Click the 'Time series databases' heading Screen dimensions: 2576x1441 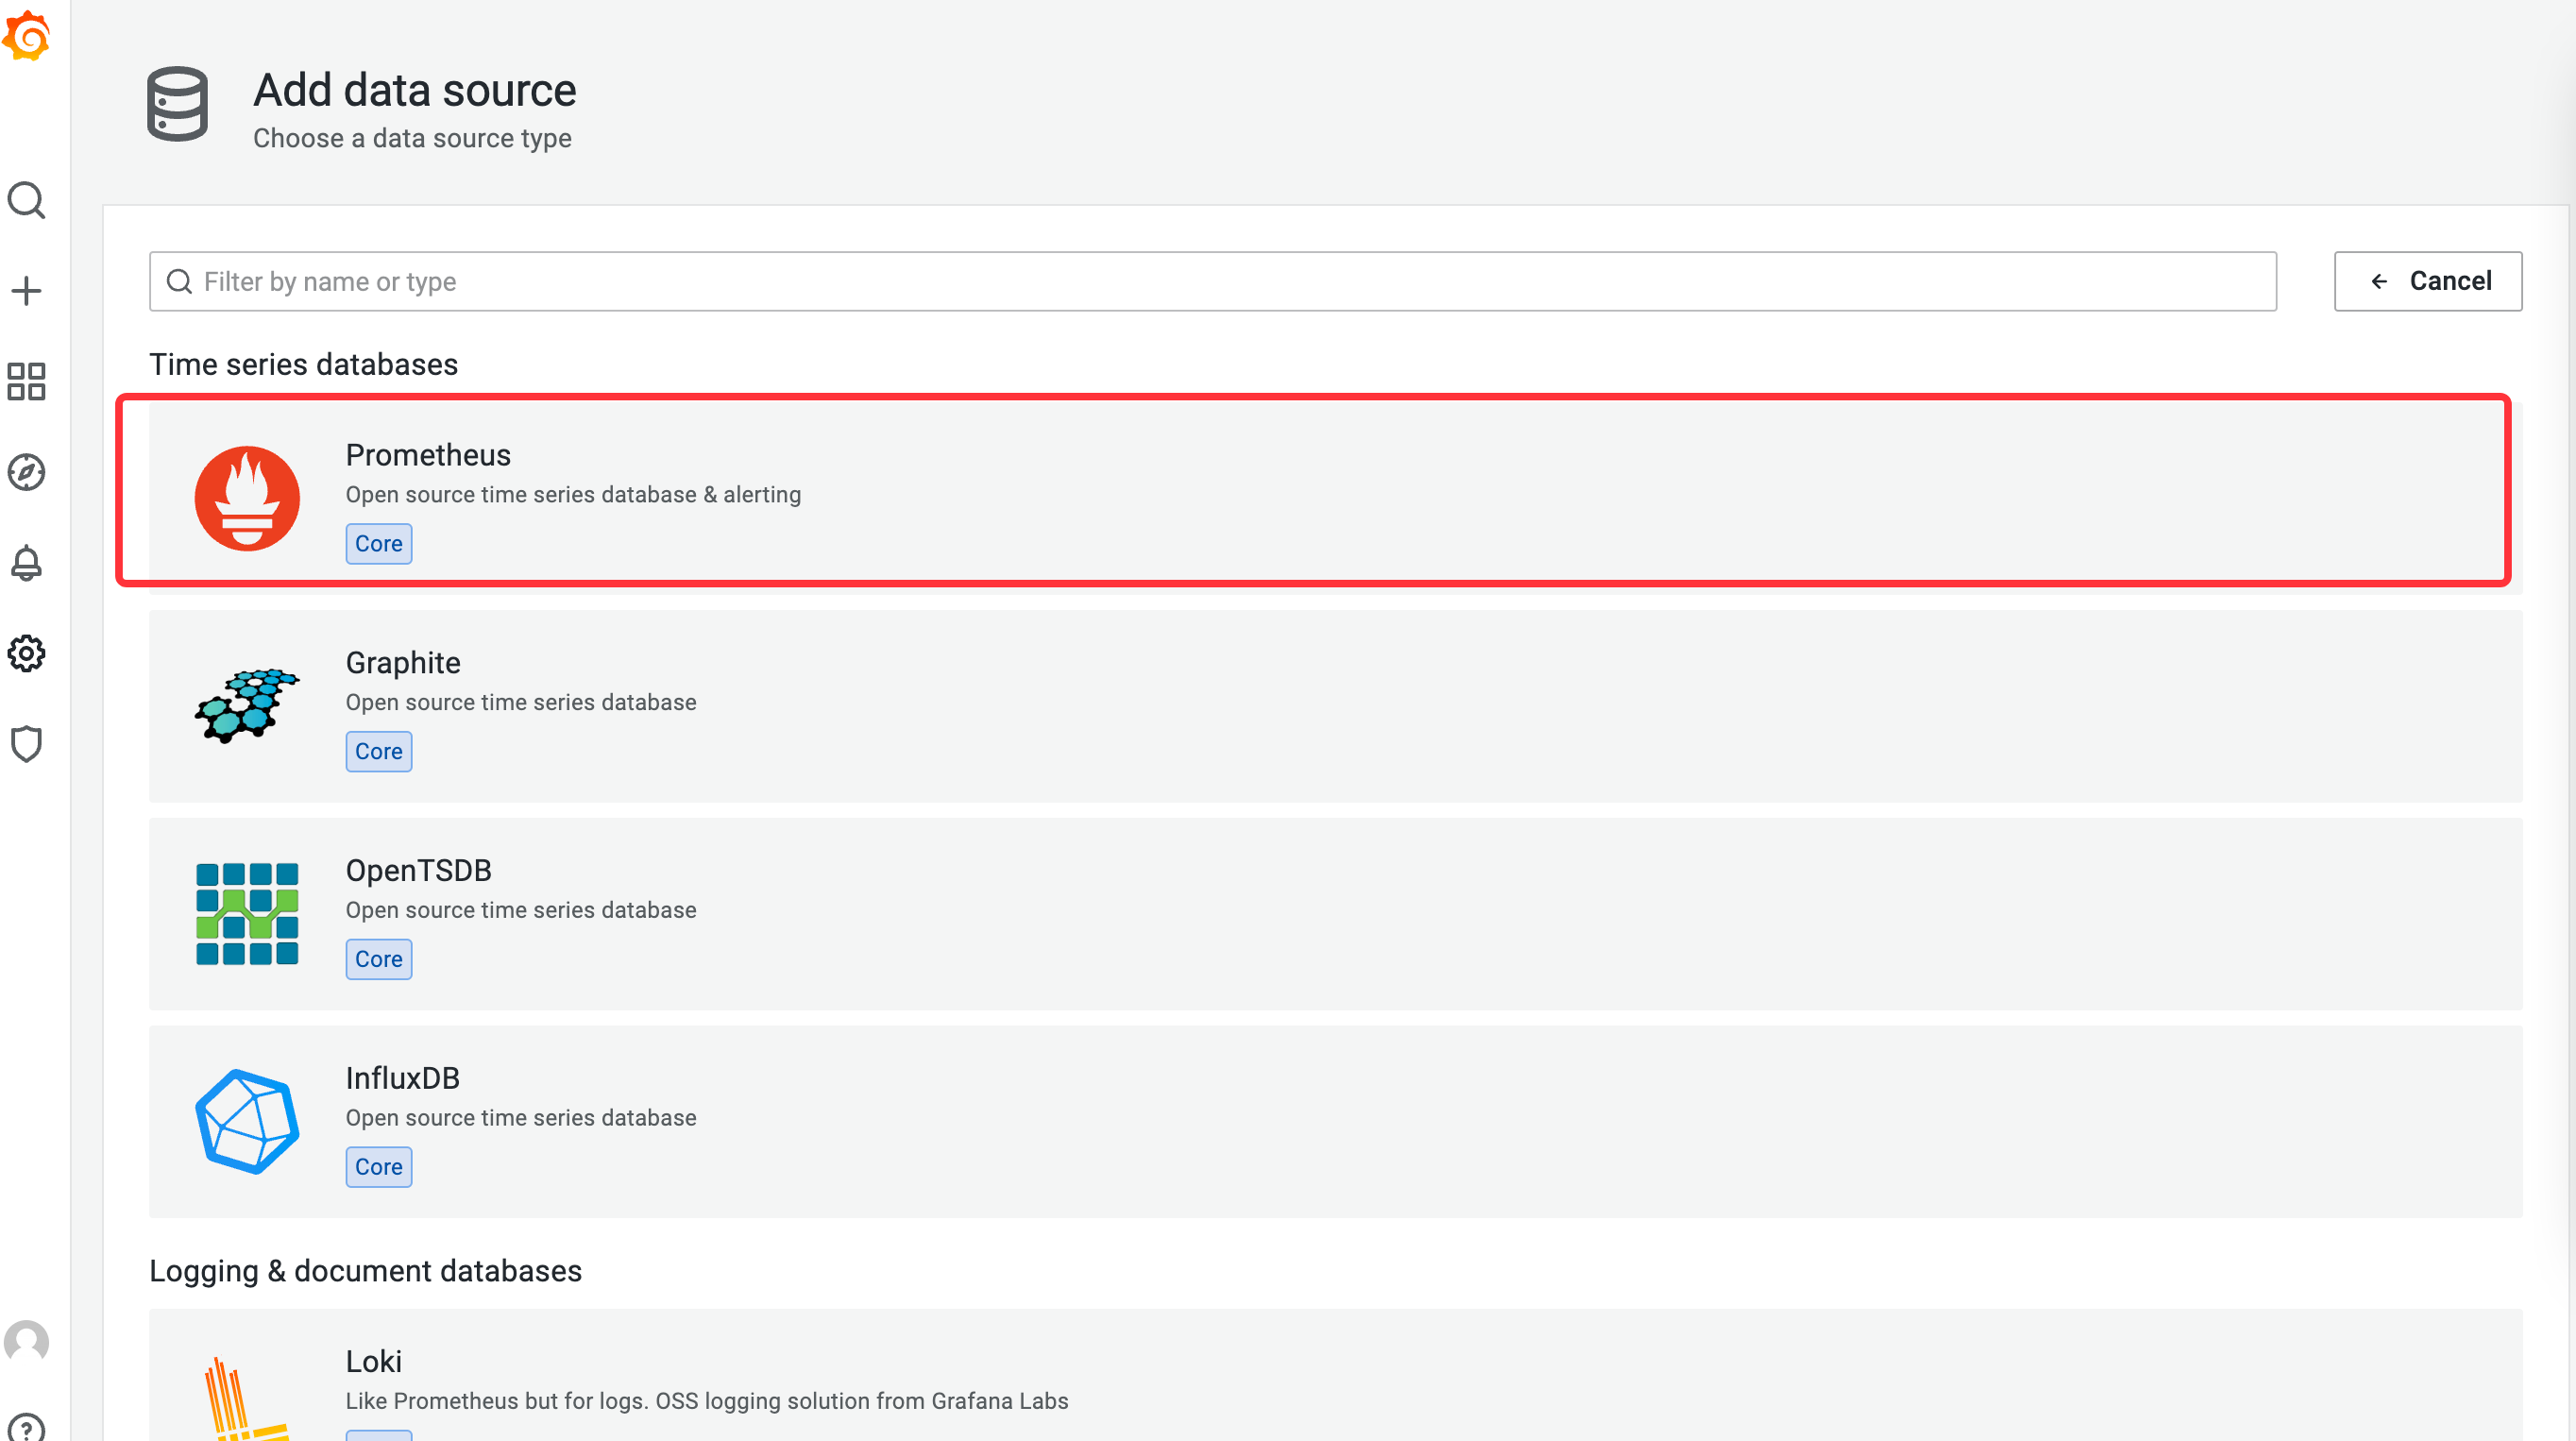[x=303, y=364]
